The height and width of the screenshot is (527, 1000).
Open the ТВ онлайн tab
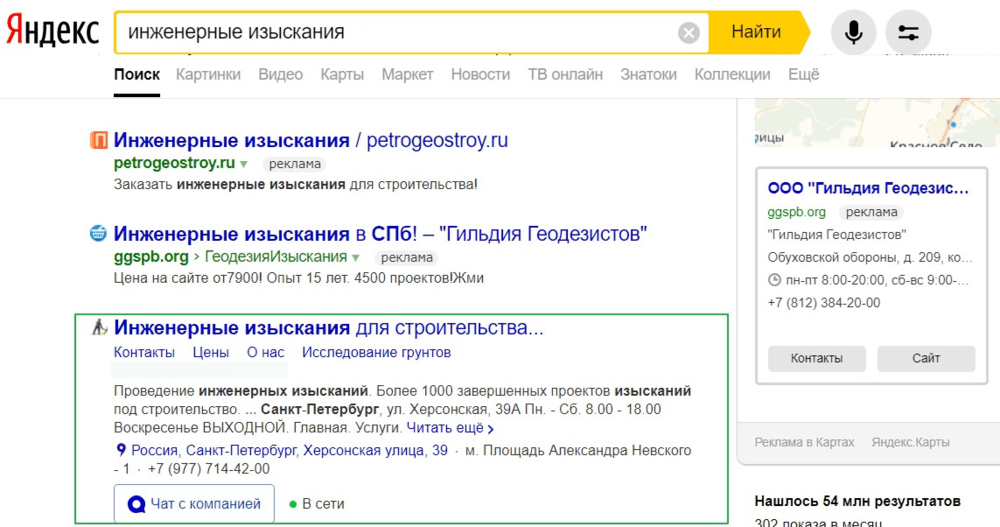[565, 75]
